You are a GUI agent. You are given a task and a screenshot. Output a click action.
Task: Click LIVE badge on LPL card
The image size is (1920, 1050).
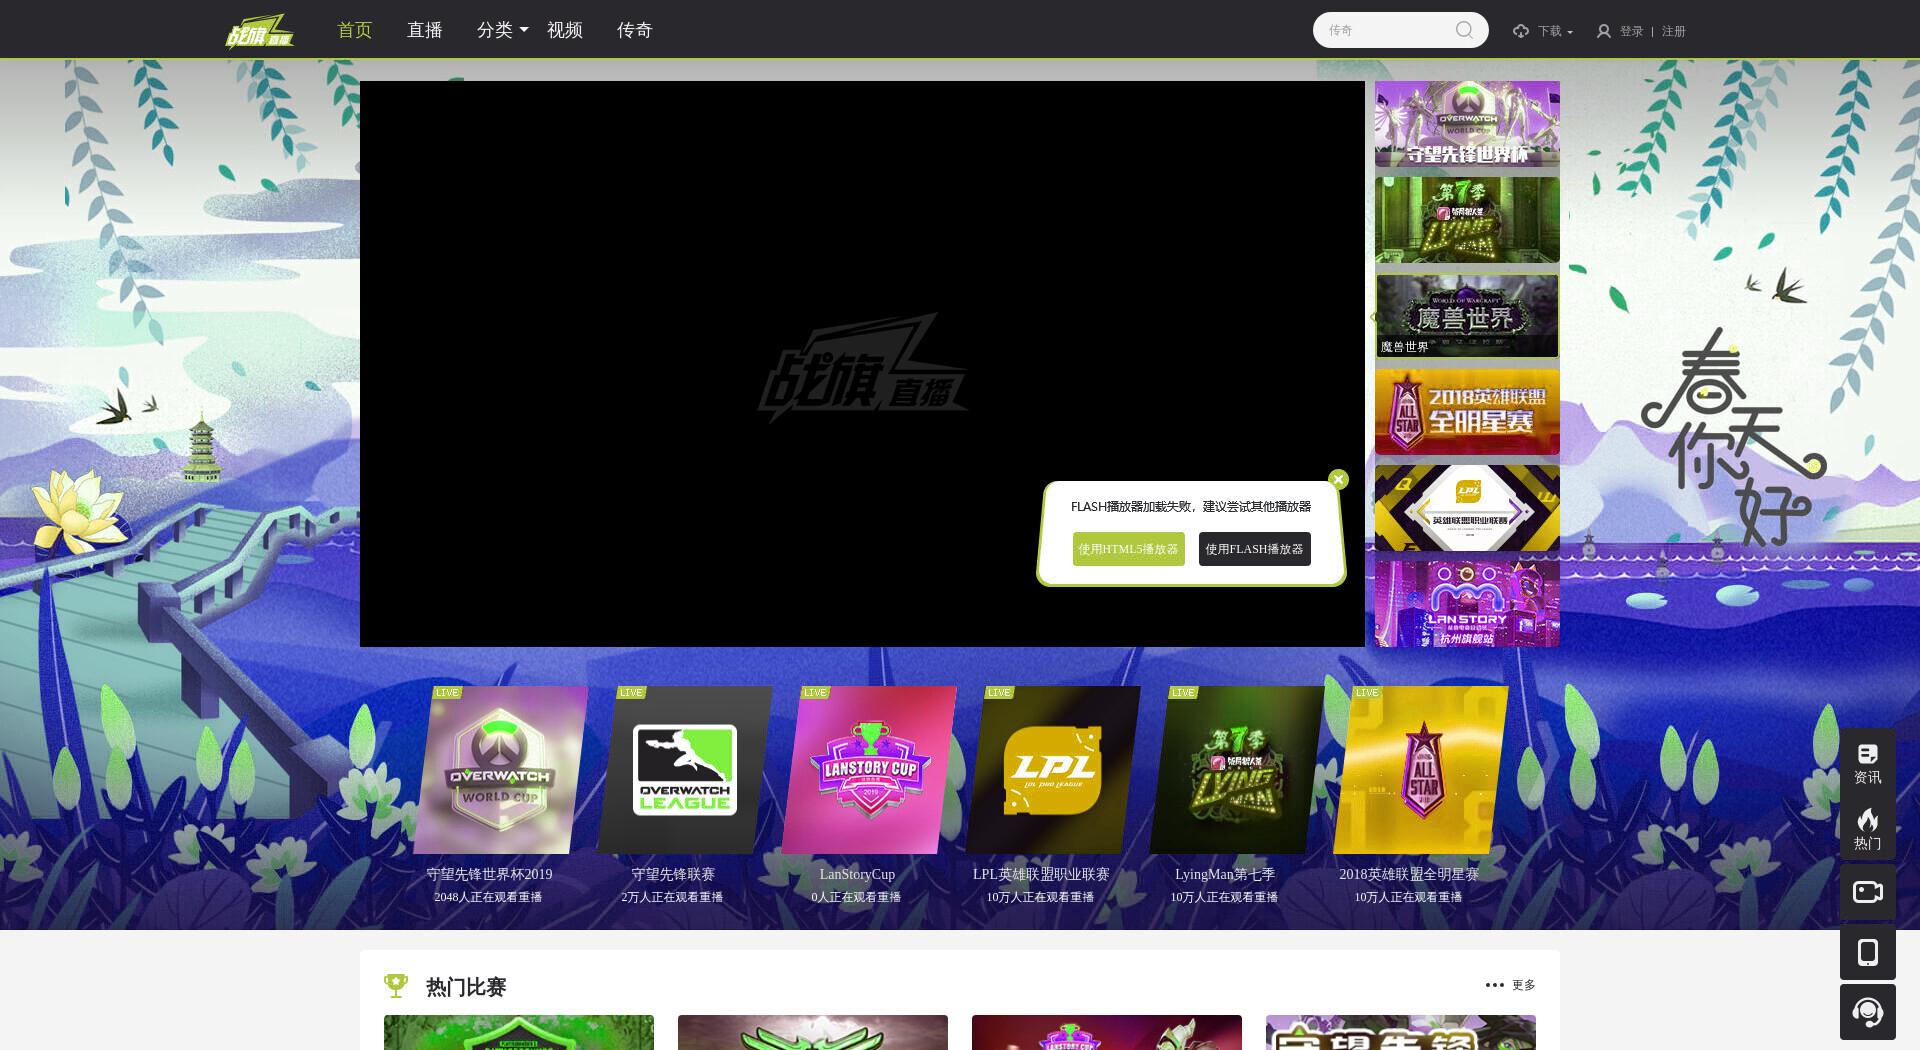coord(999,692)
